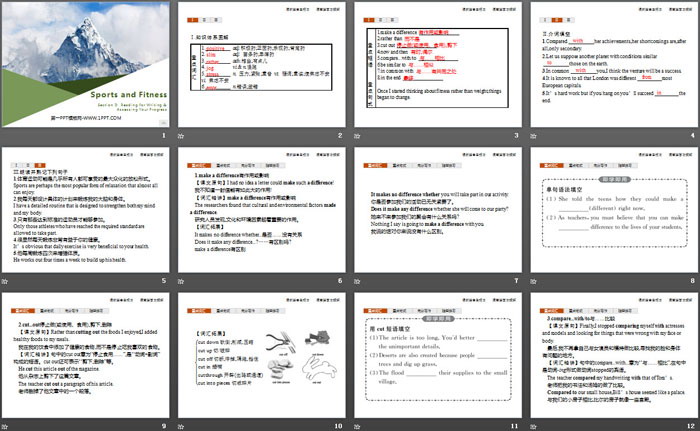Click the transition star icon under slide 8

click(x=531, y=283)
